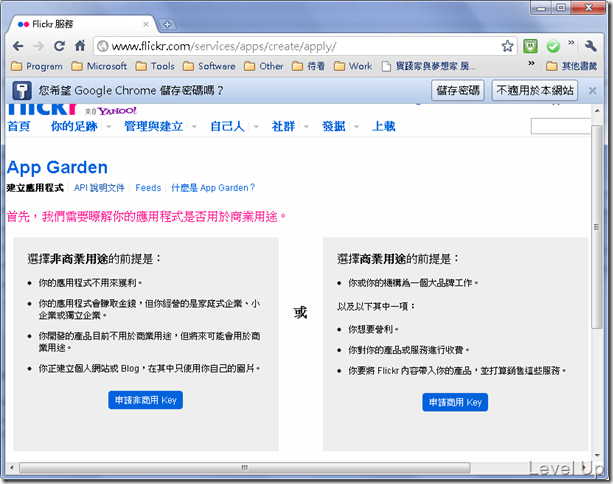The width and height of the screenshot is (613, 484).
Task: Close the Flickr 服務 tab
Action: [146, 24]
